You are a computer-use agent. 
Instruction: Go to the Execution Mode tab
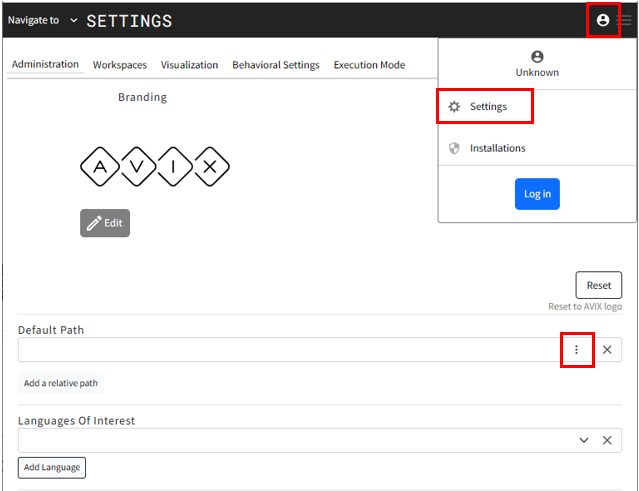(369, 65)
